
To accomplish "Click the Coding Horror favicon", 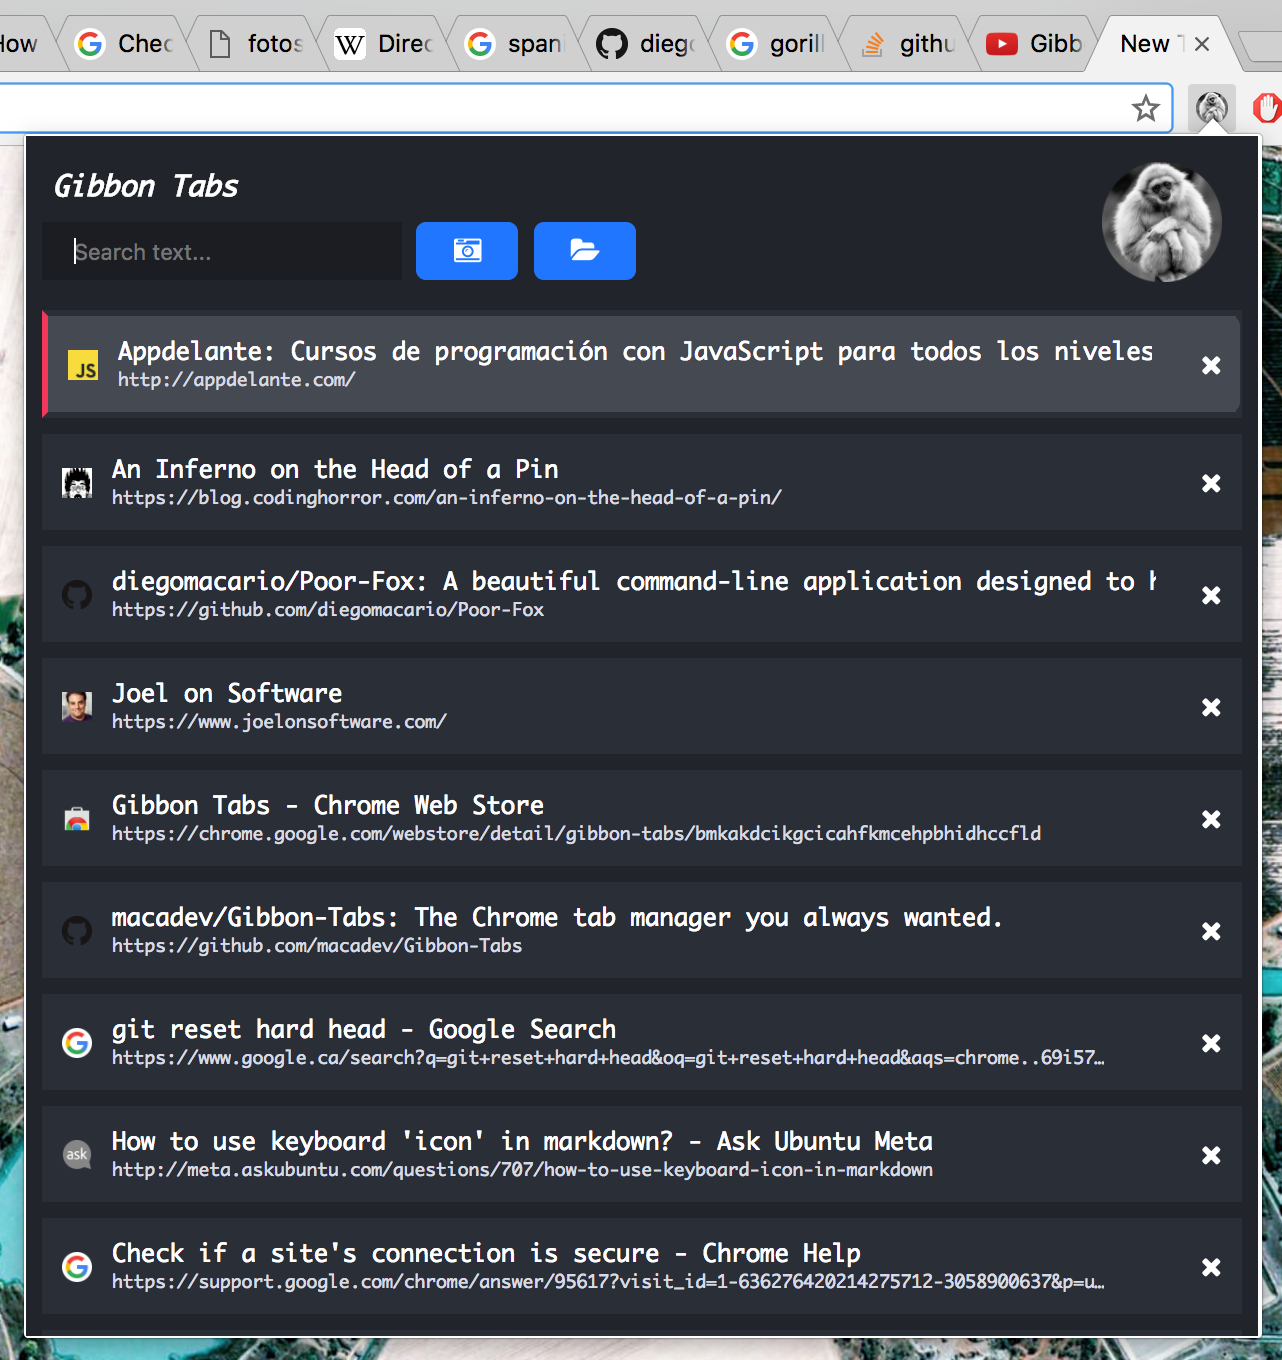I will point(77,483).
